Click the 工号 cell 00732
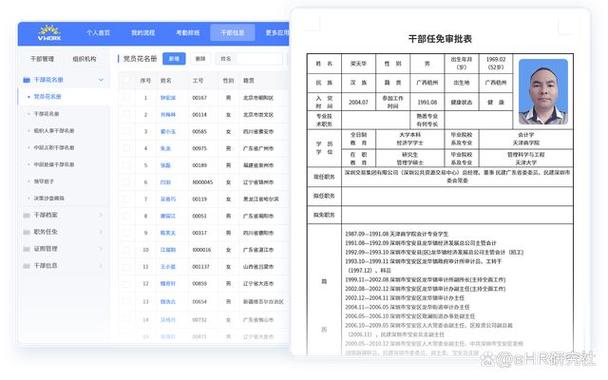Image resolution: width=608 pixels, height=380 pixels. 199,320
